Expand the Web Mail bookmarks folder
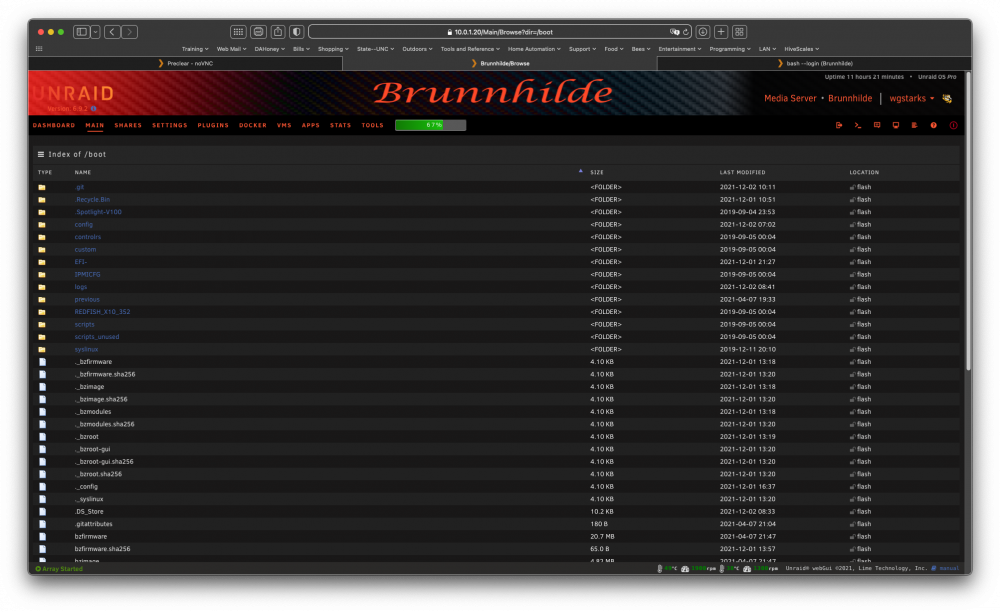 pyautogui.click(x=232, y=49)
